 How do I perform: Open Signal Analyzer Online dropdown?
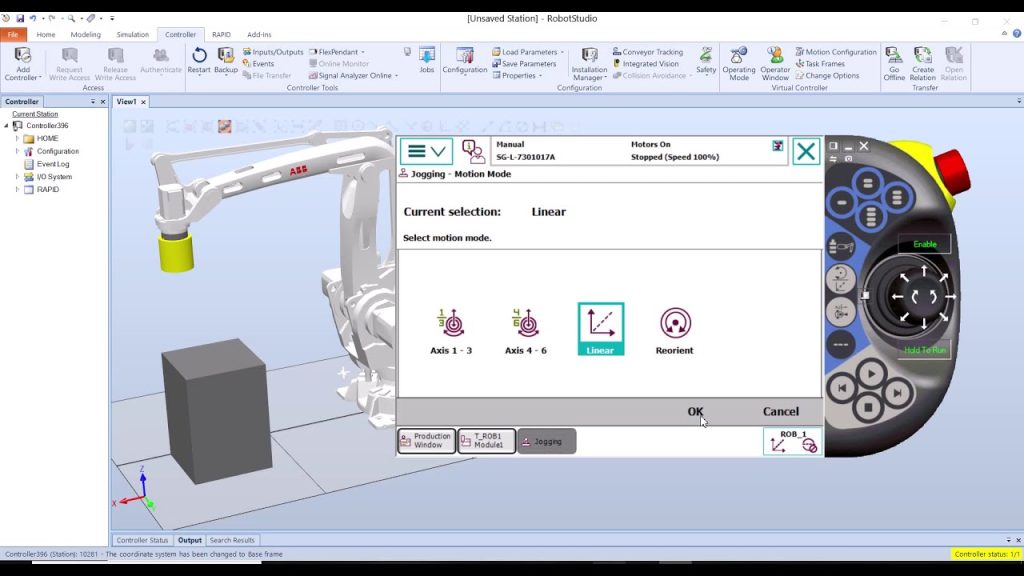click(x=396, y=75)
